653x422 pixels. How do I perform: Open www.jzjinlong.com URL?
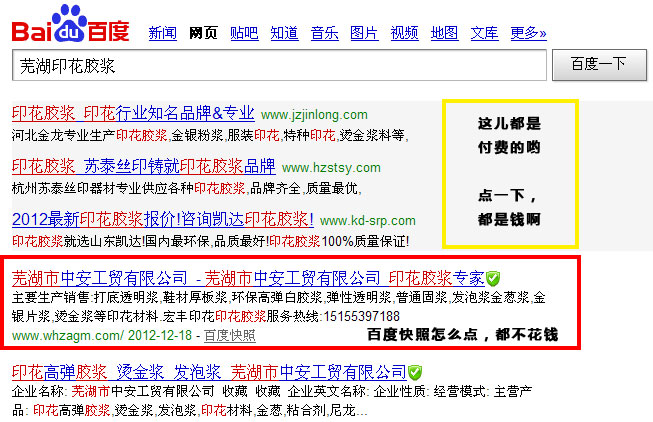tap(314, 115)
